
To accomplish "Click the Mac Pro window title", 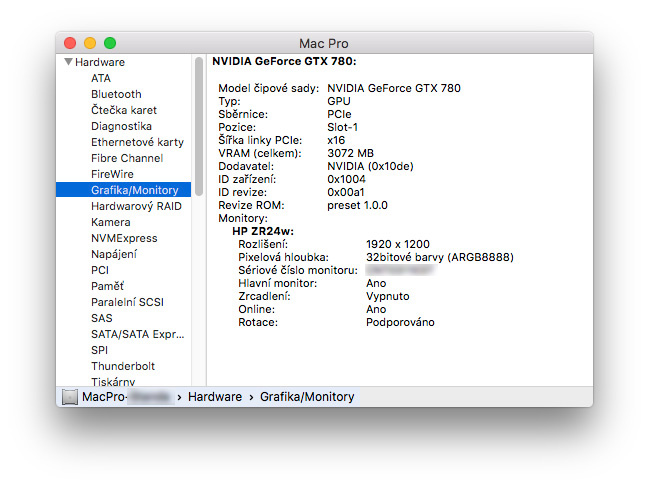I will tap(324, 43).
